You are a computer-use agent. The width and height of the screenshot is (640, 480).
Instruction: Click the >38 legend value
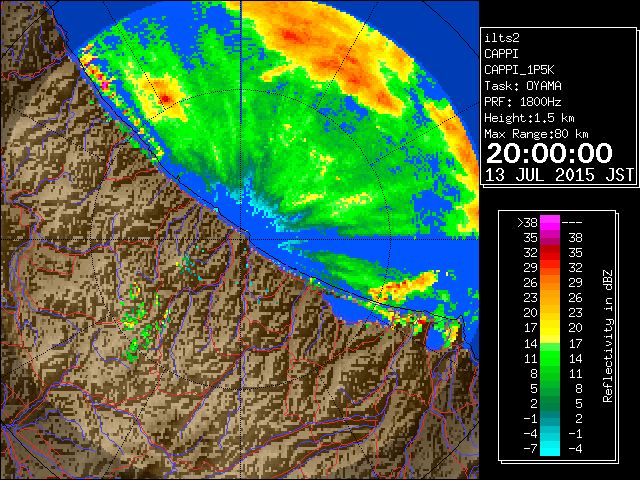pyautogui.click(x=527, y=223)
